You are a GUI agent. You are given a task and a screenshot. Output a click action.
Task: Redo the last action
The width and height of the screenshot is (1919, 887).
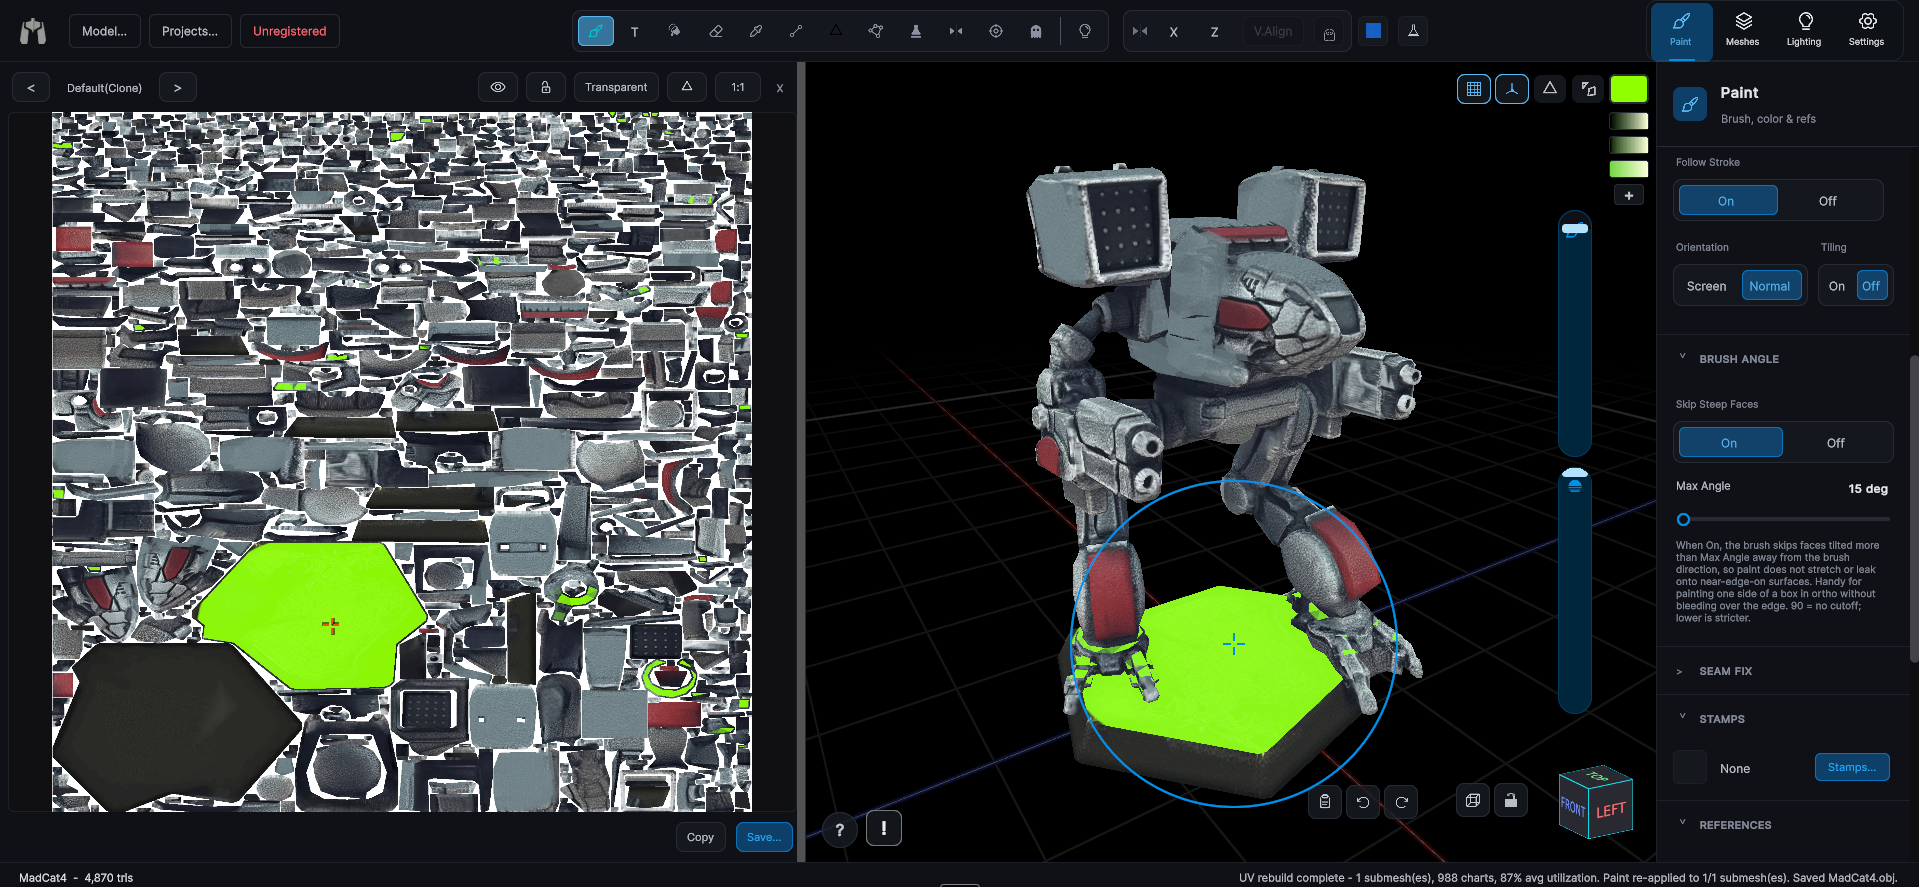click(x=1402, y=801)
